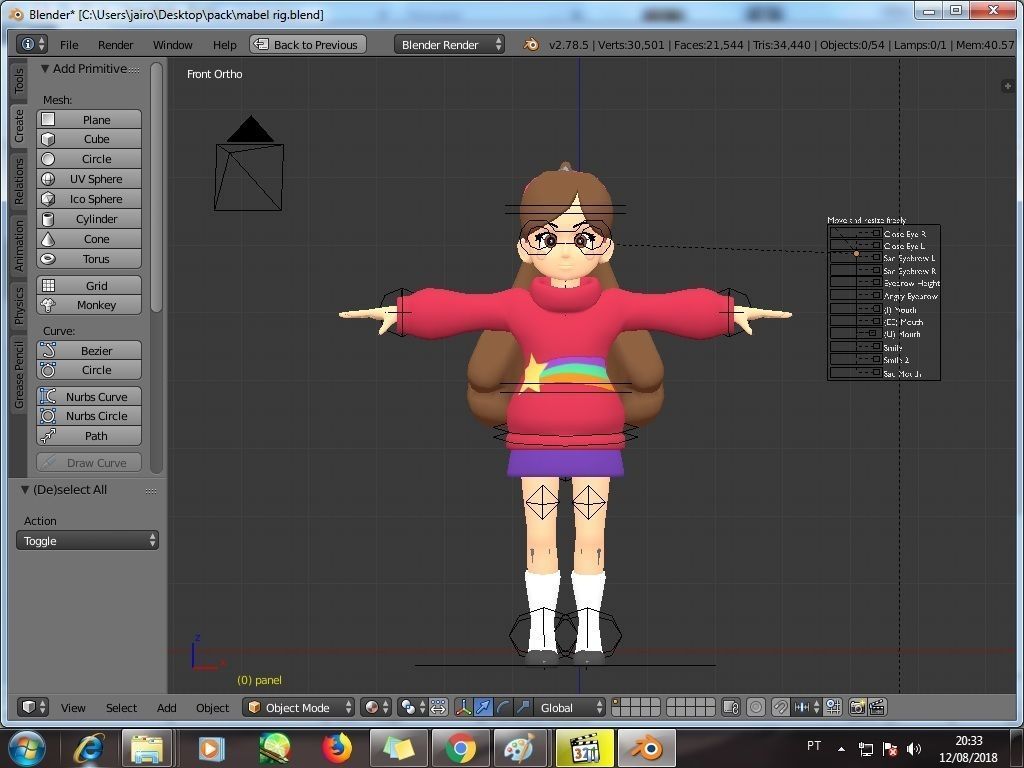Image resolution: width=1024 pixels, height=768 pixels.
Task: Toggle manipulate center points option
Action: (x=438, y=707)
